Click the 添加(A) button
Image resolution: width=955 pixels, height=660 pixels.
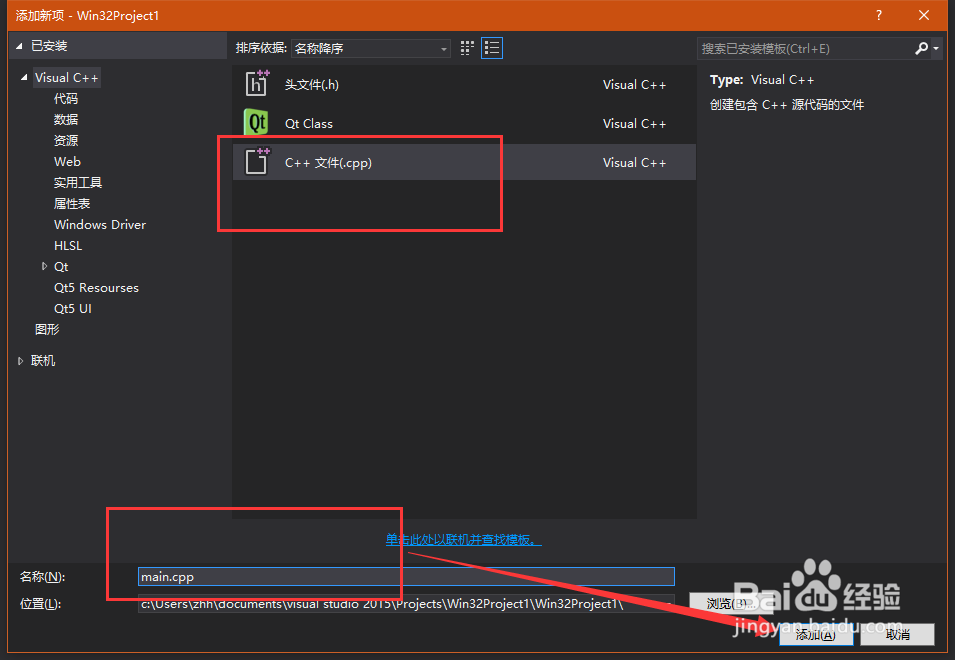816,634
